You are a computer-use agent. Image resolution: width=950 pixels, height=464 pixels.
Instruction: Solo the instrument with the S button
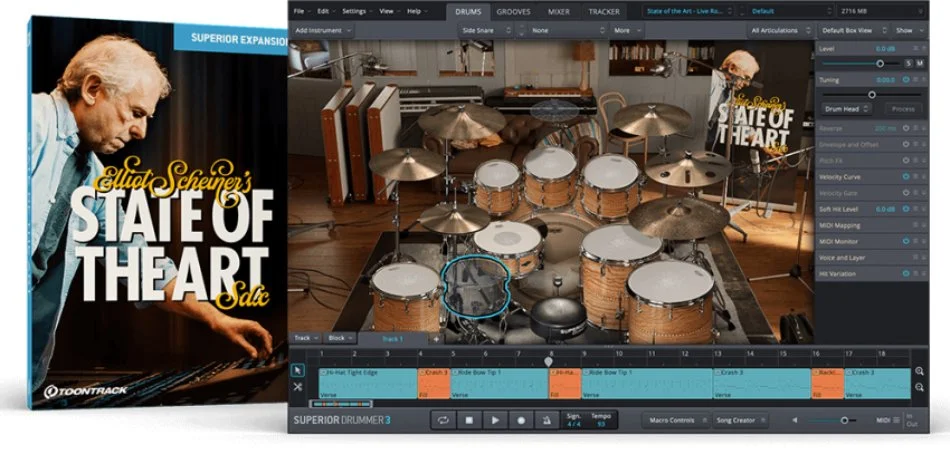(908, 64)
